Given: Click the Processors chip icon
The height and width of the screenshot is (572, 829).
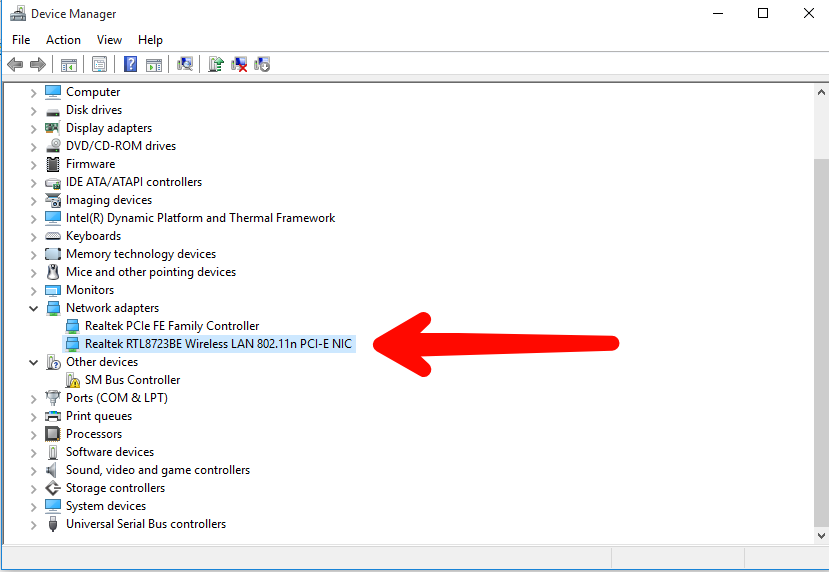Looking at the screenshot, I should tap(53, 434).
